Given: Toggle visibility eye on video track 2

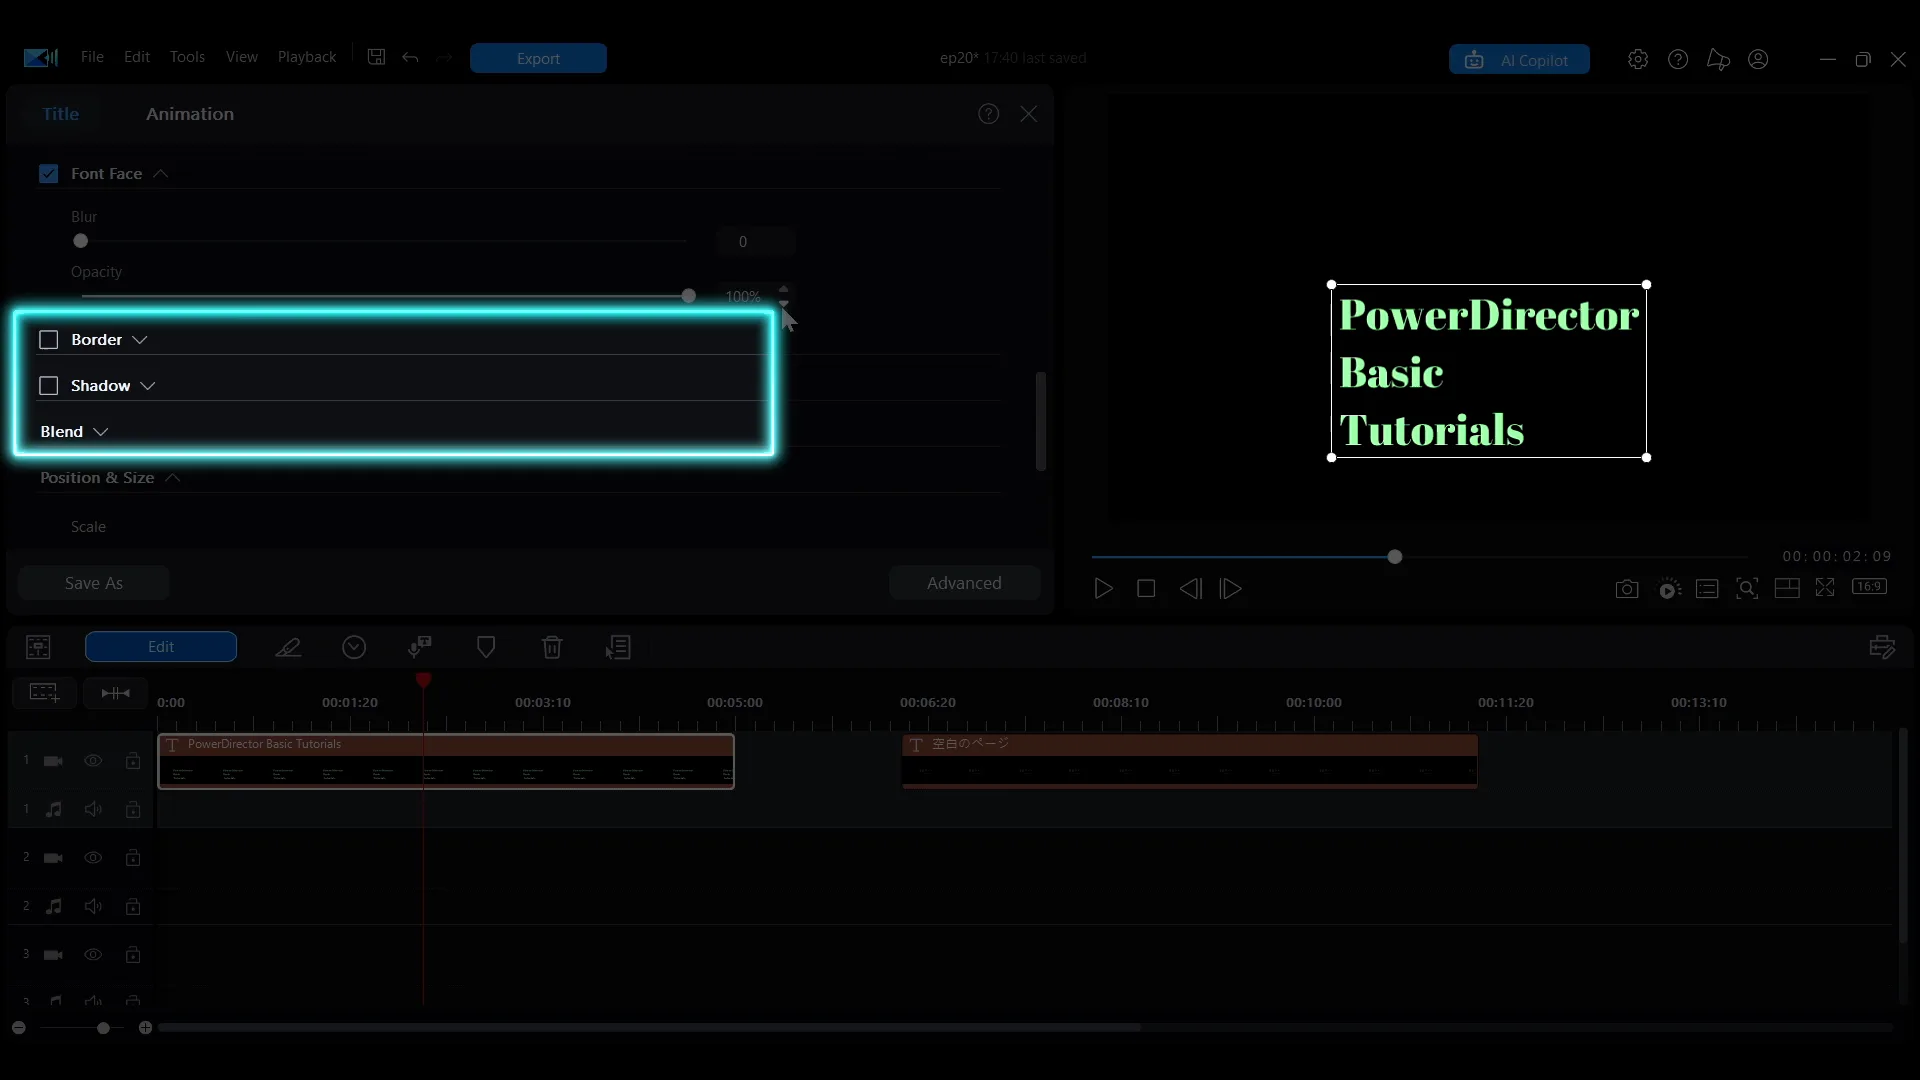Looking at the screenshot, I should pyautogui.click(x=93, y=858).
